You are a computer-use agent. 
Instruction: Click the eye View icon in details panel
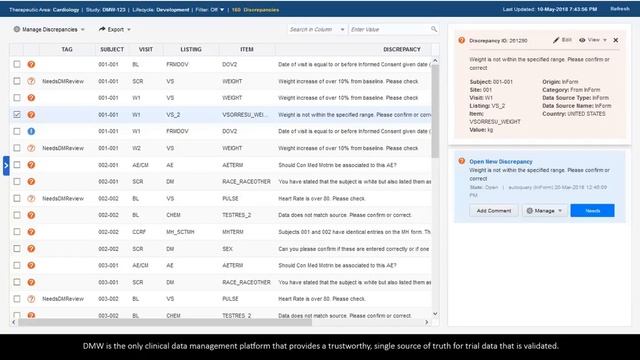582,40
